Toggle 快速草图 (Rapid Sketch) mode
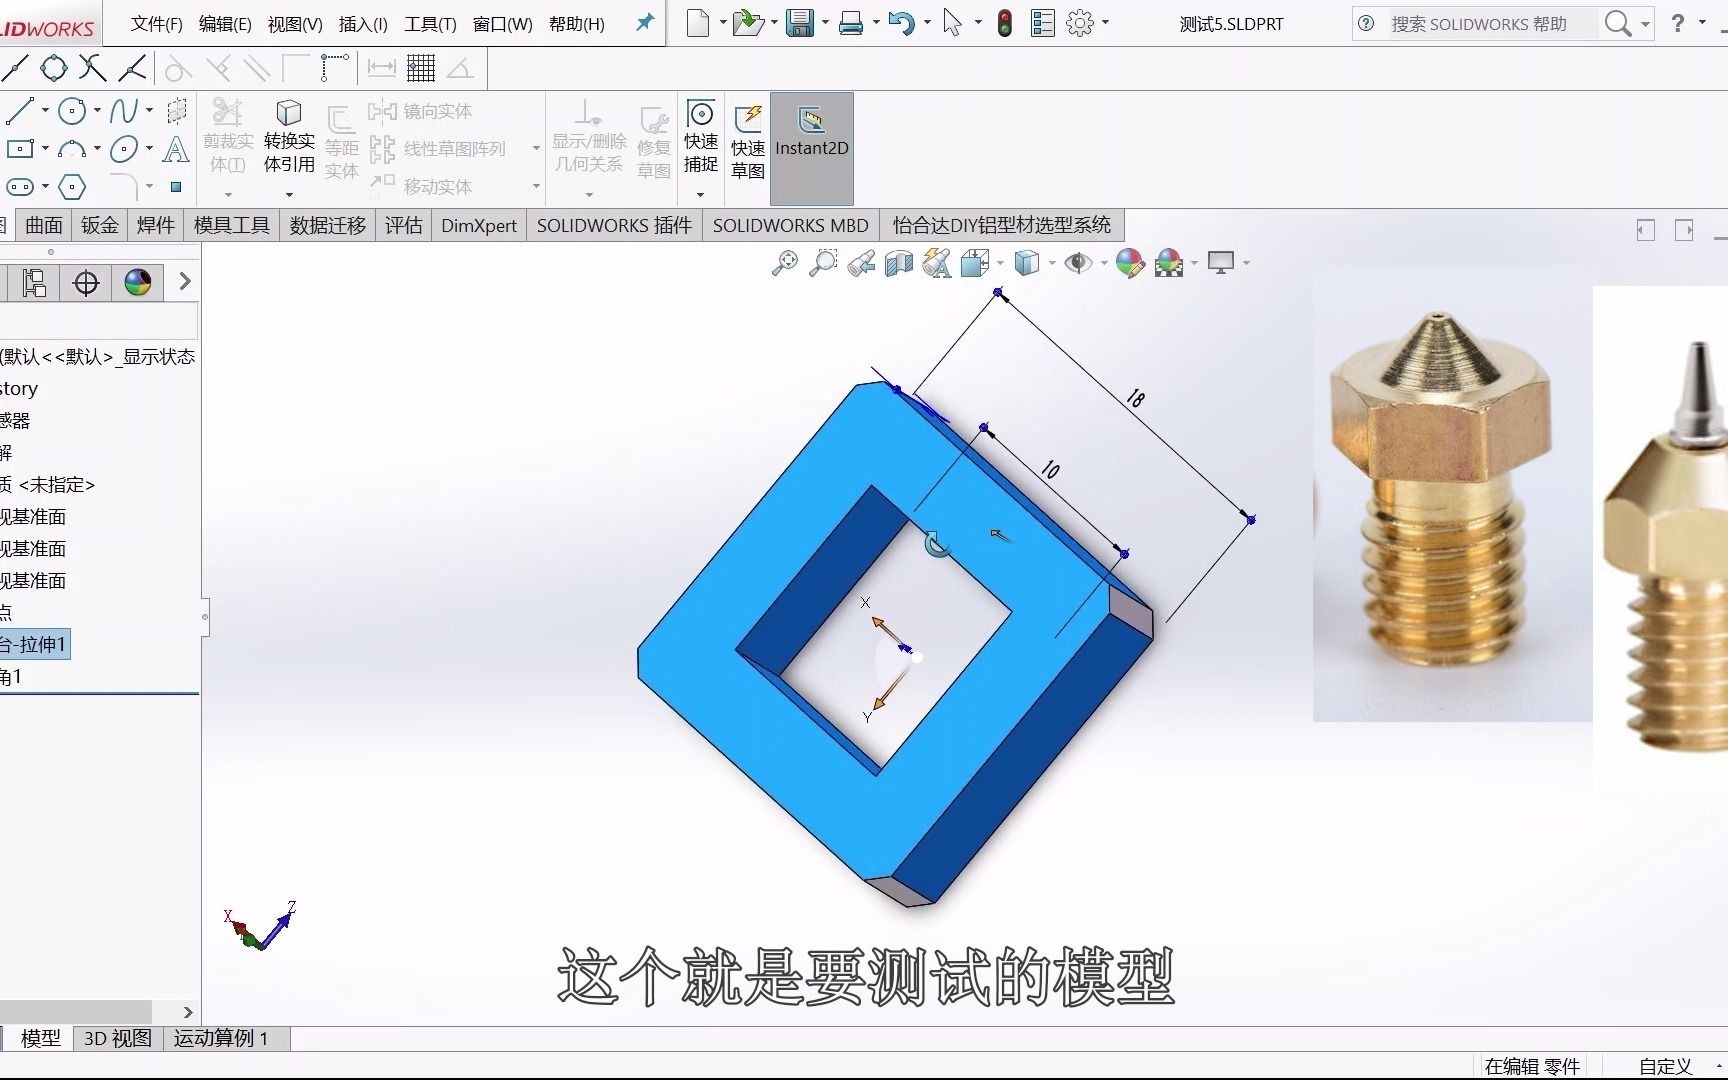 (x=747, y=145)
